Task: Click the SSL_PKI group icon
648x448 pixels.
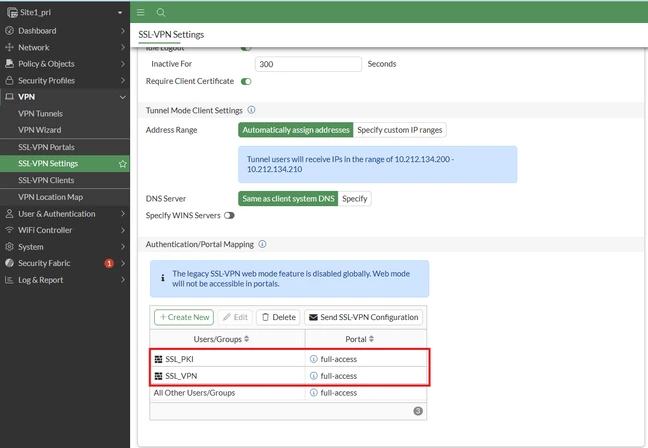Action: 158,359
